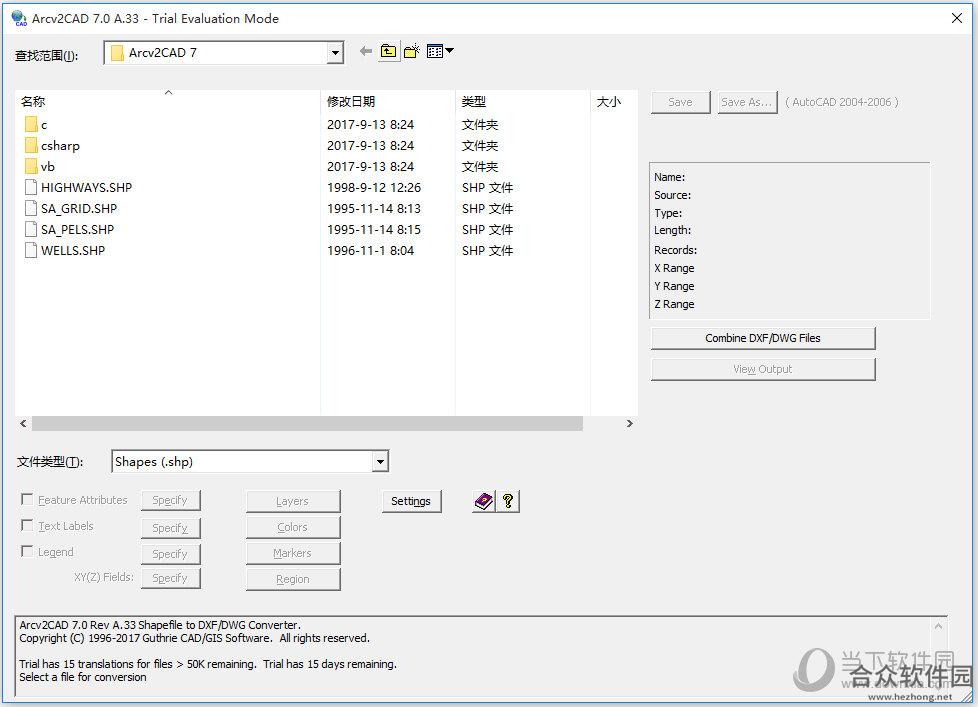Click the log panel scroll up arrow

[x=938, y=625]
